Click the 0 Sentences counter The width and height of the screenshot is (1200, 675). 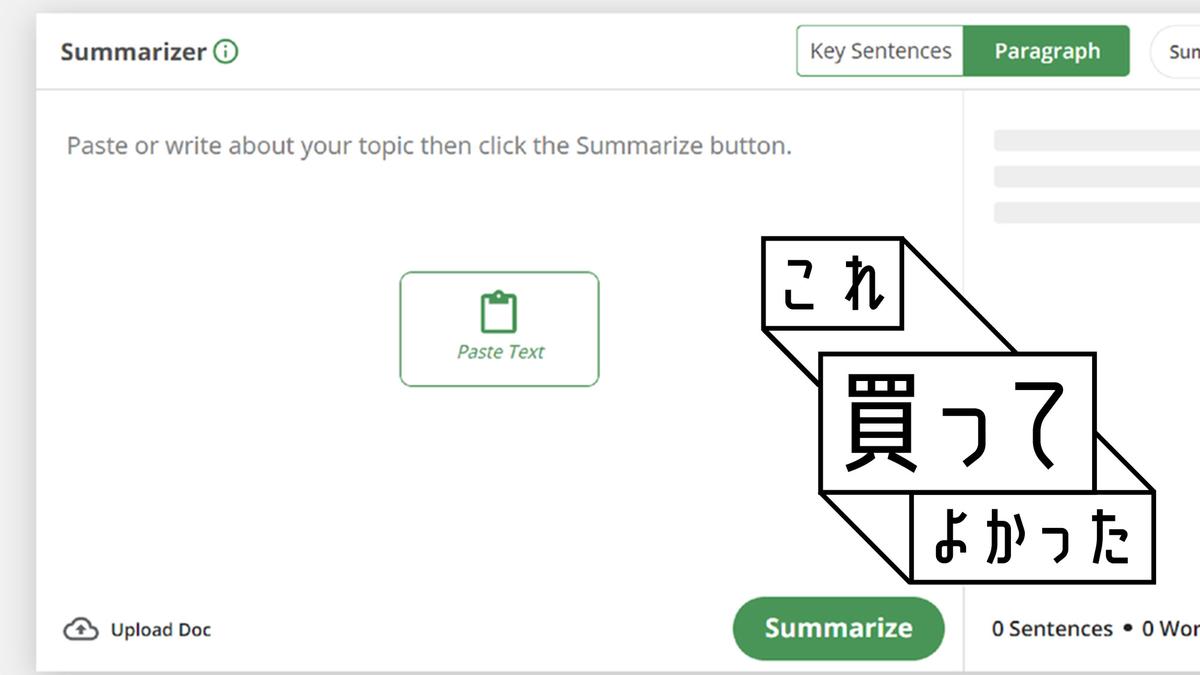(x=1051, y=629)
